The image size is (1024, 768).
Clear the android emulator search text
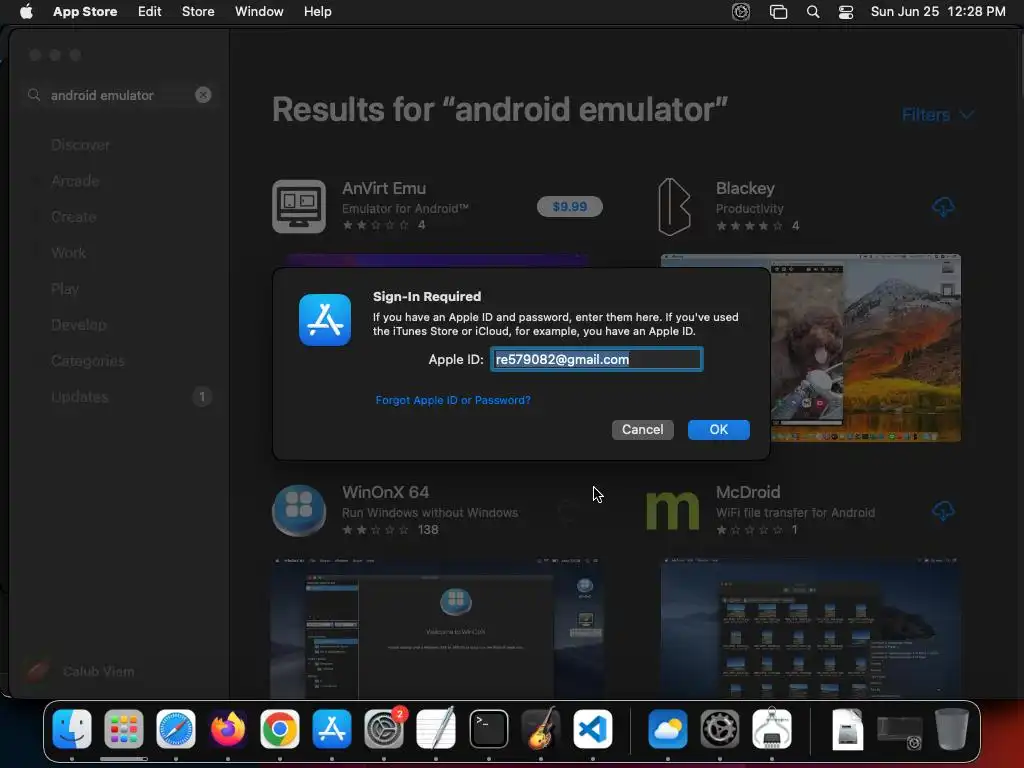tap(203, 95)
